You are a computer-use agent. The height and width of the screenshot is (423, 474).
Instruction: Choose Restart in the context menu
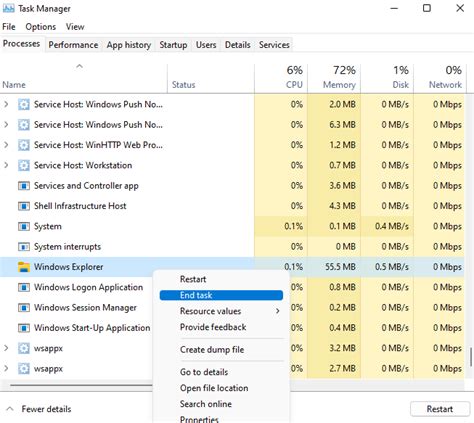[x=221, y=279]
